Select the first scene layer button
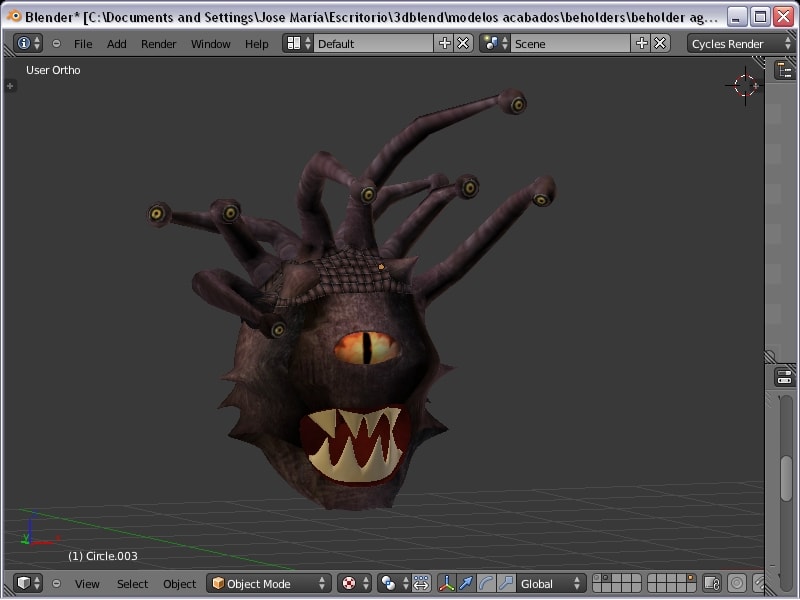The width and height of the screenshot is (800, 600). (x=597, y=578)
